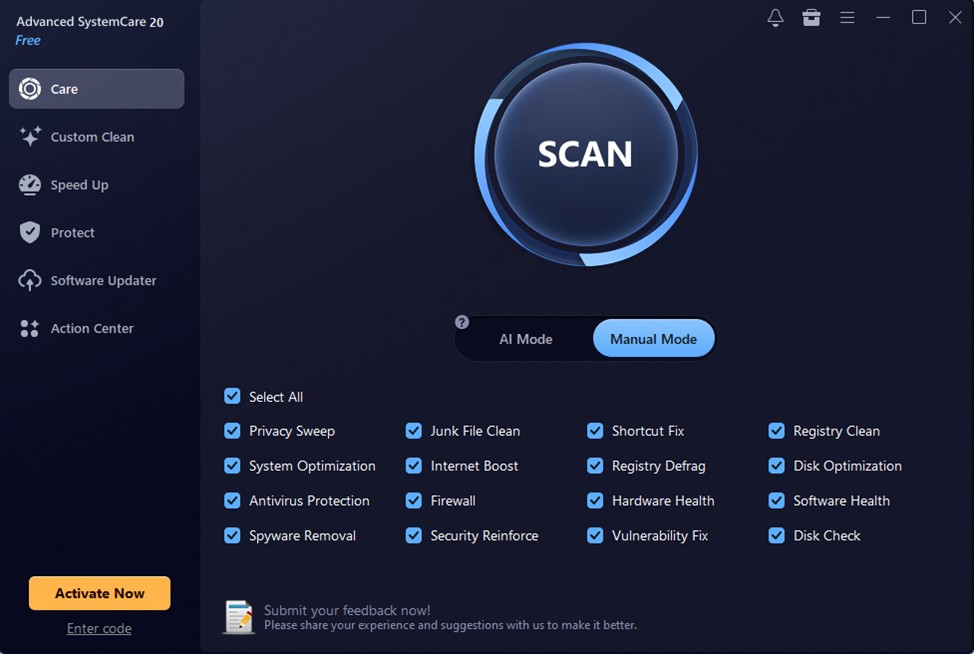Close the Advanced SystemCare window
This screenshot has height=654, width=974.
point(955,17)
